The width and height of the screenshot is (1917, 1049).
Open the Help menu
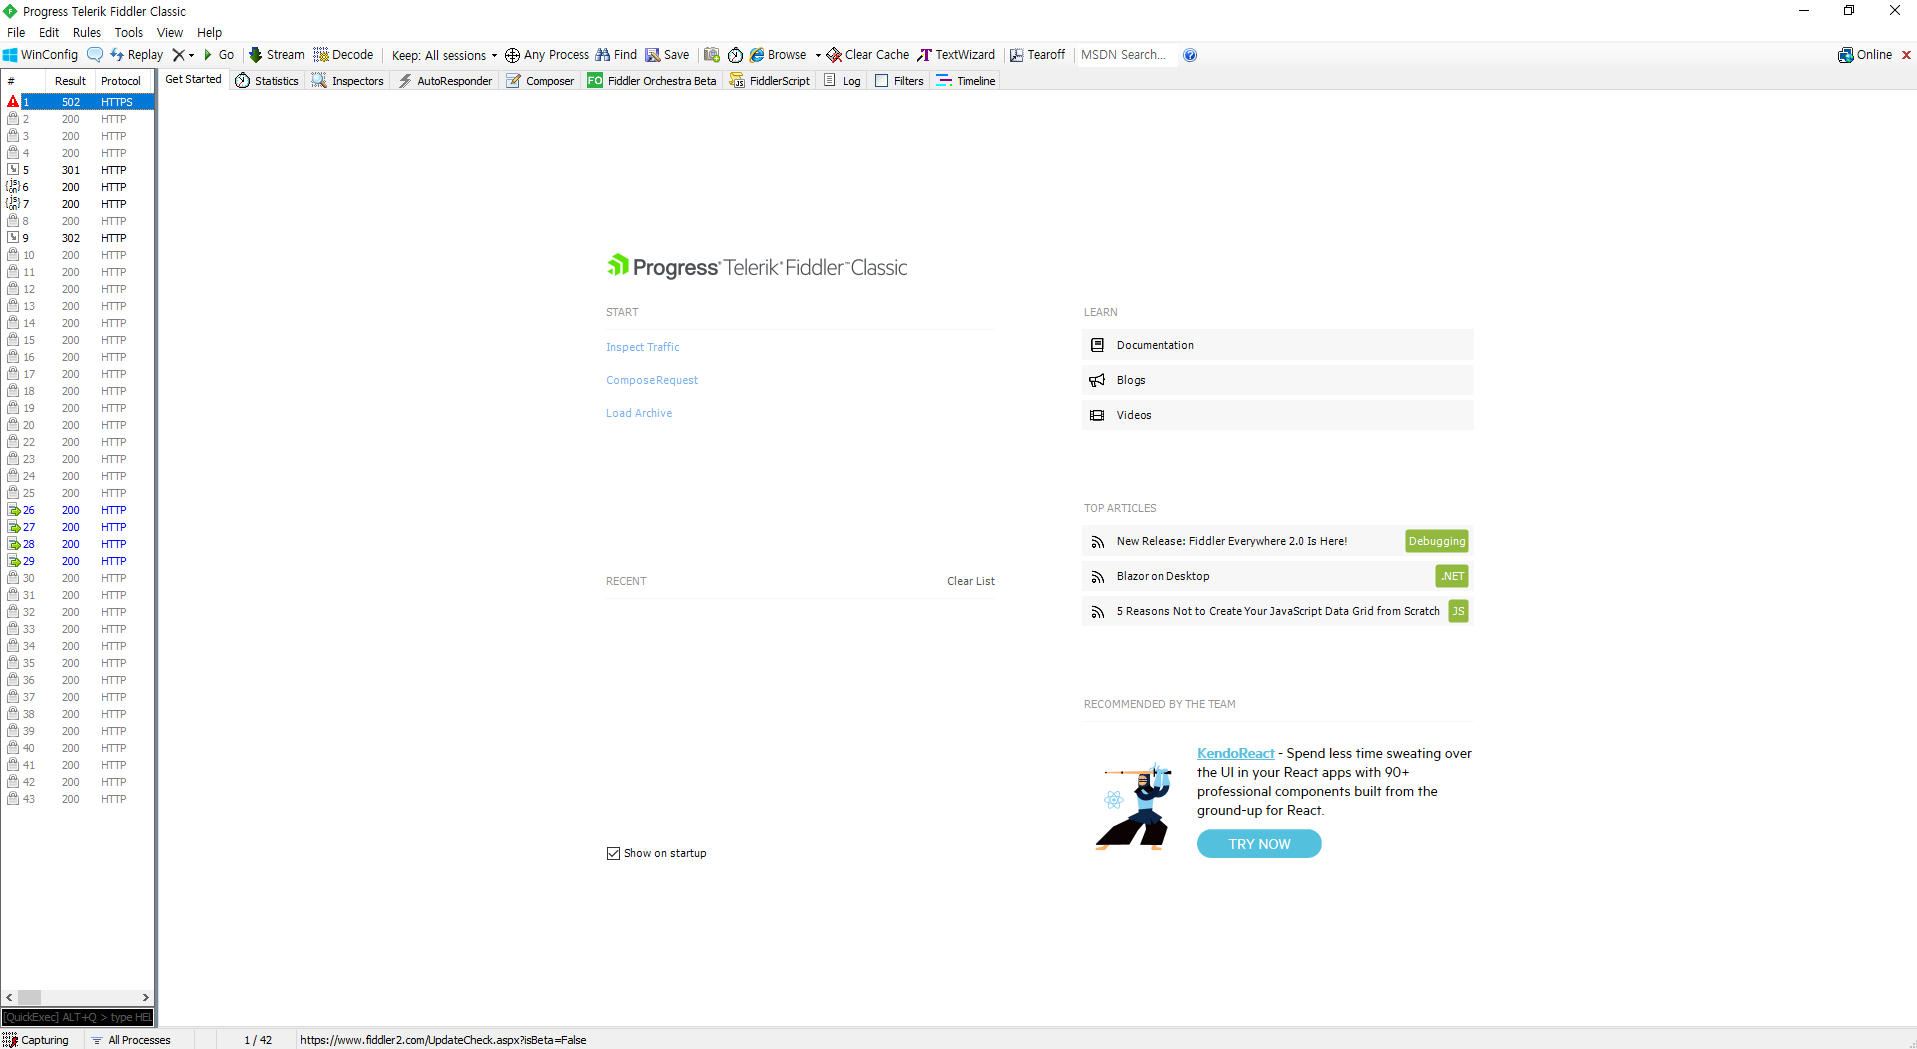click(x=210, y=33)
